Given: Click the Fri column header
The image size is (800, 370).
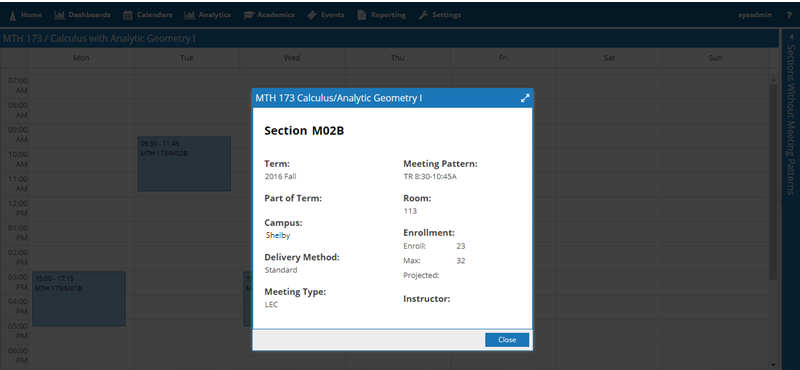Looking at the screenshot, I should (503, 58).
